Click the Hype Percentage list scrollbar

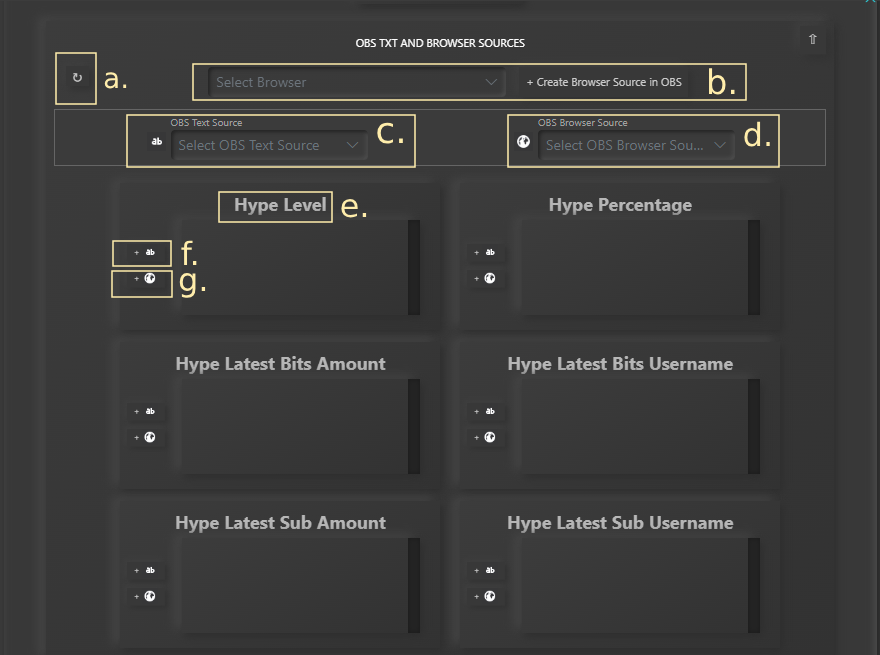point(754,267)
